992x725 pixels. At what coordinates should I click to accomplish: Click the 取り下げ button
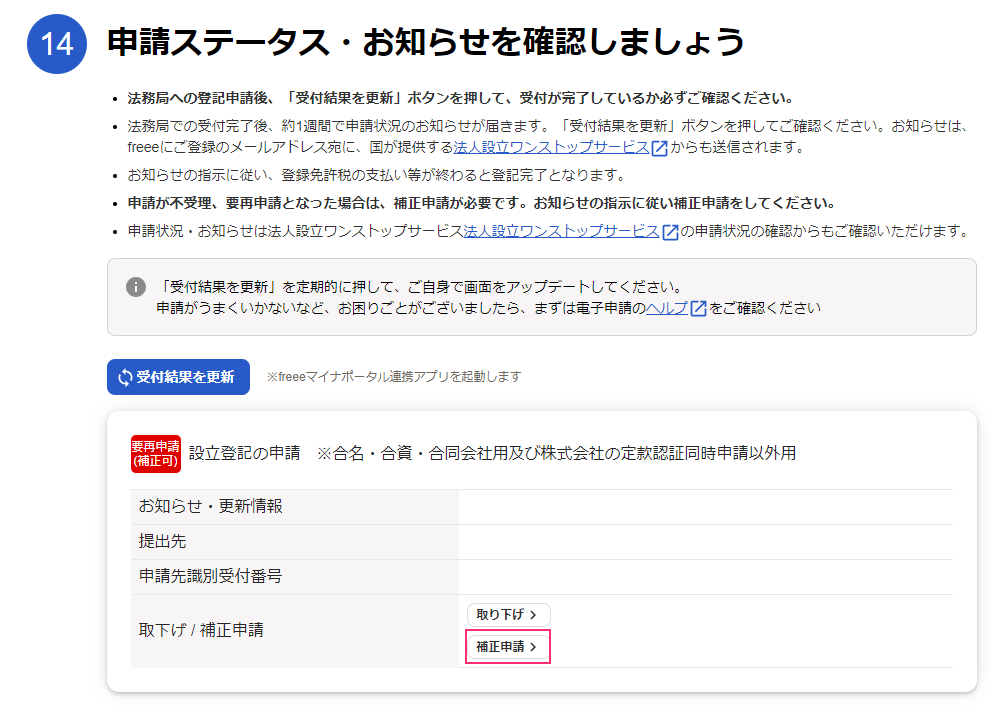click(x=509, y=615)
